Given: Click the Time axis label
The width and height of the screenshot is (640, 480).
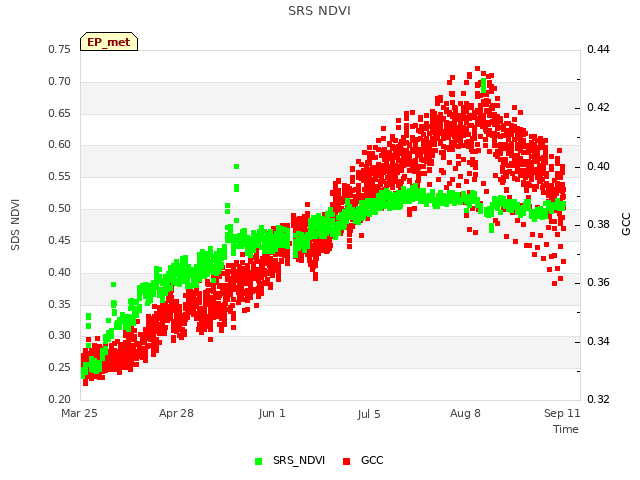Looking at the screenshot, I should coord(566,429).
